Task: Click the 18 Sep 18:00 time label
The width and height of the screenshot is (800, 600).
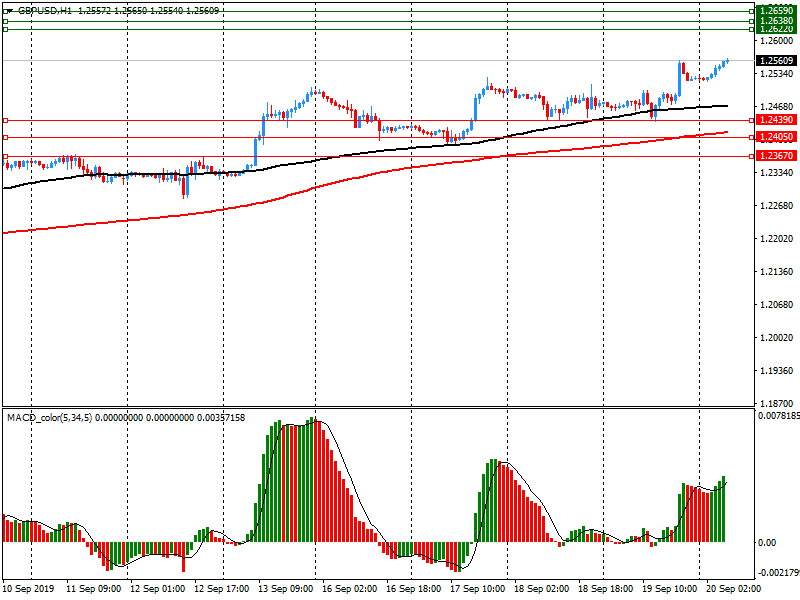Action: click(x=605, y=589)
